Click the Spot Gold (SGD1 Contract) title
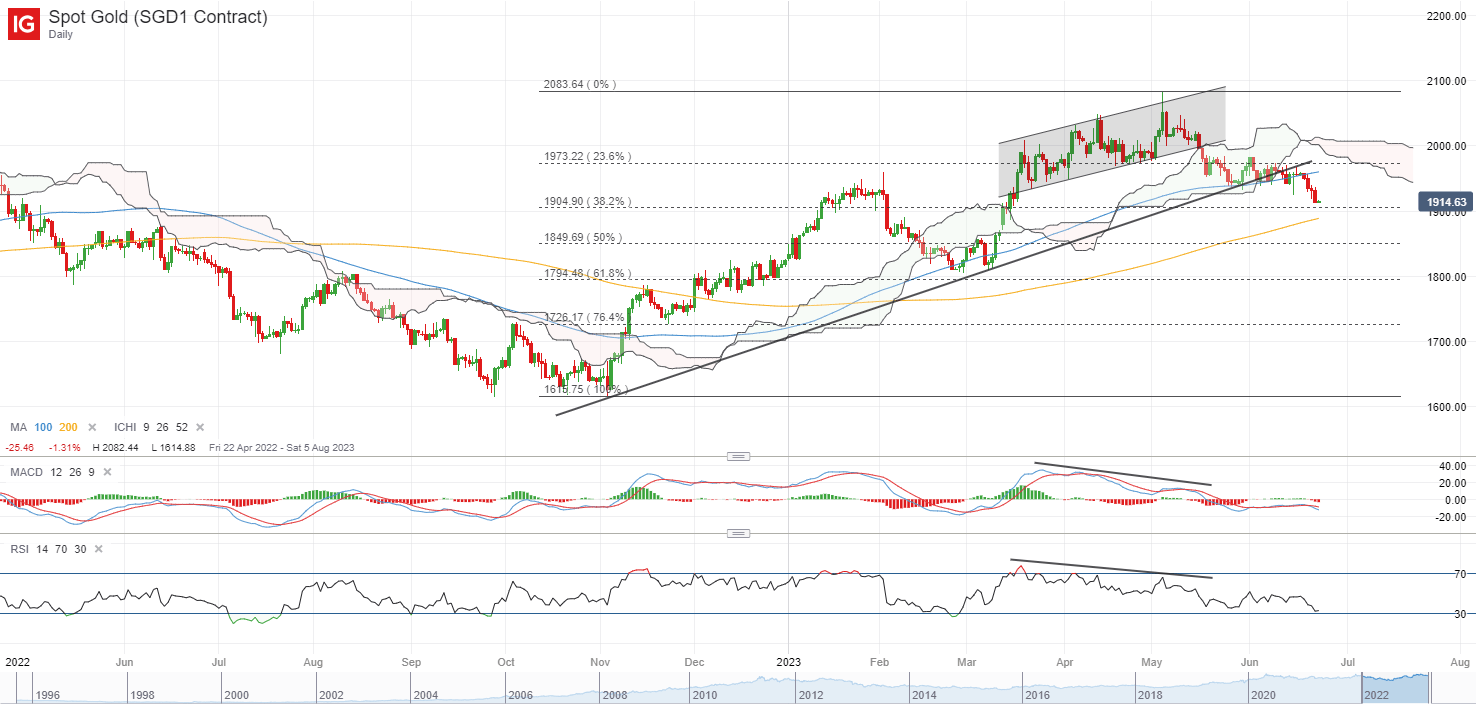The height and width of the screenshot is (704, 1476). click(x=158, y=17)
